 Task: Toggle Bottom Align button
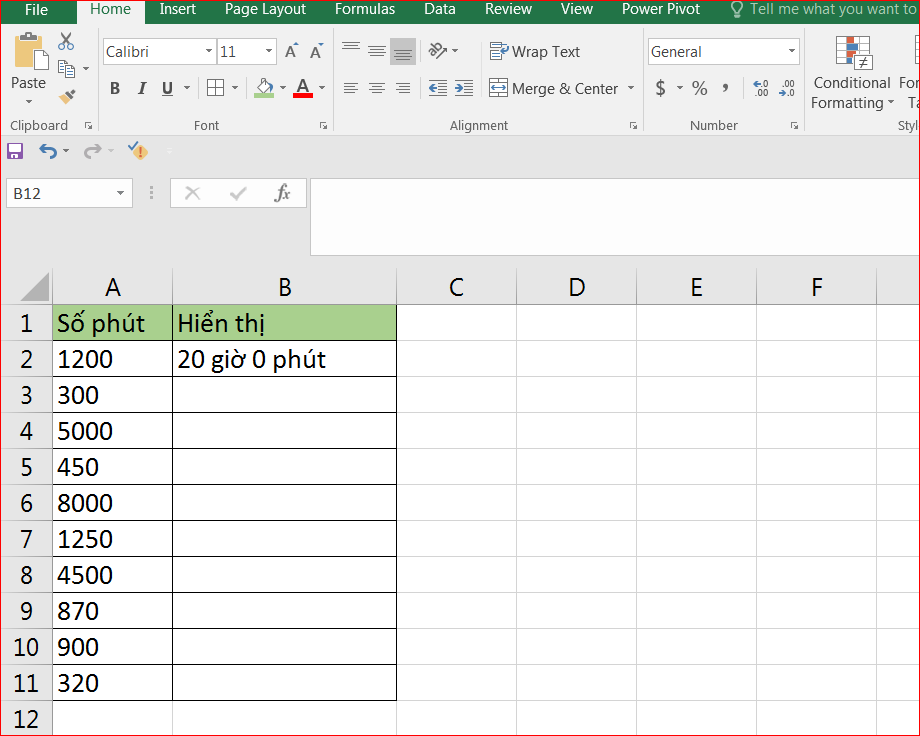click(402, 51)
